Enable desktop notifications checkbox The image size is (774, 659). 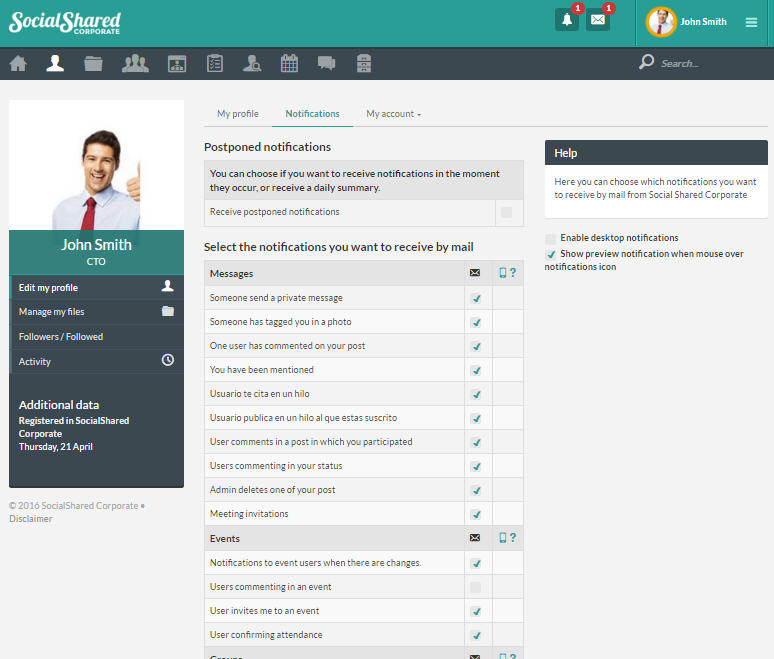[551, 239]
